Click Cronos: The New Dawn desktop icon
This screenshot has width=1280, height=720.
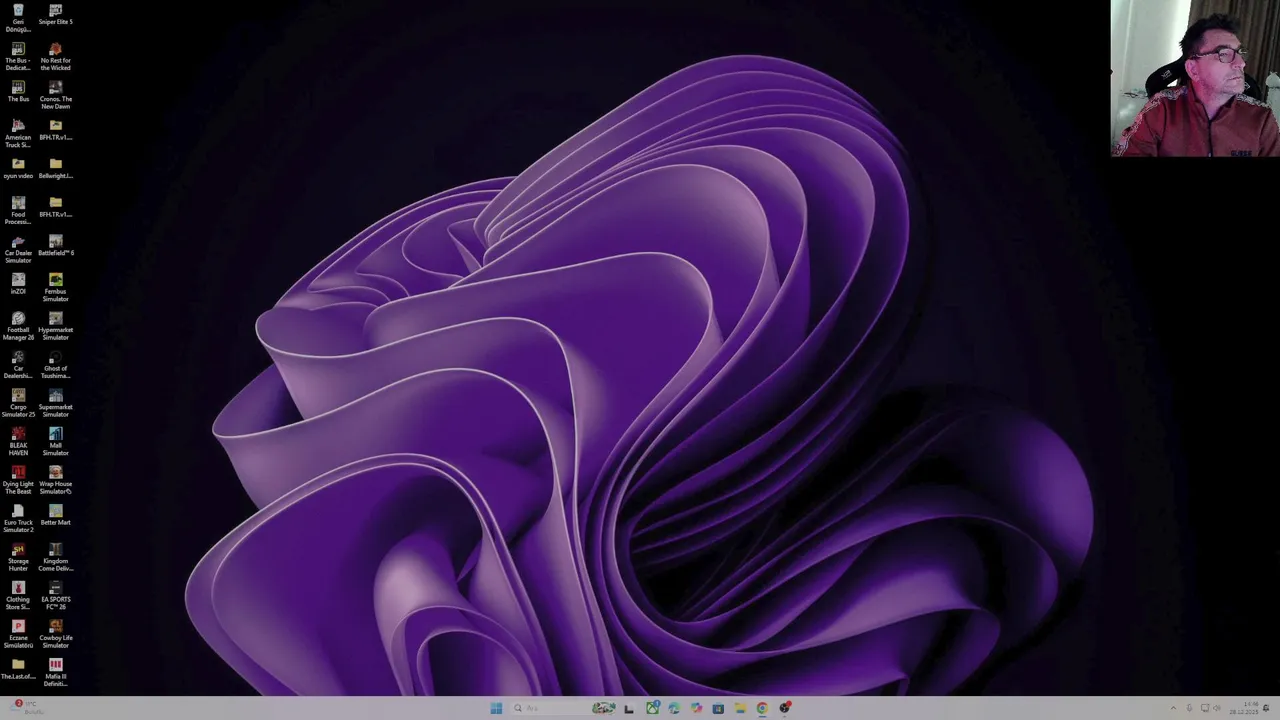click(x=55, y=95)
